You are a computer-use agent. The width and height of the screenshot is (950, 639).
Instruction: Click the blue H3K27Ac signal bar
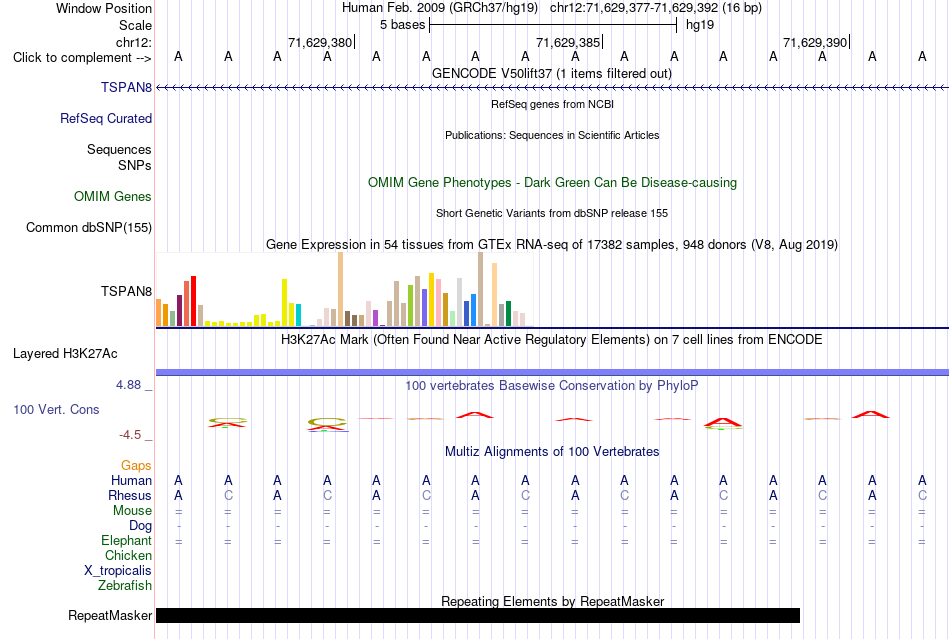click(552, 372)
